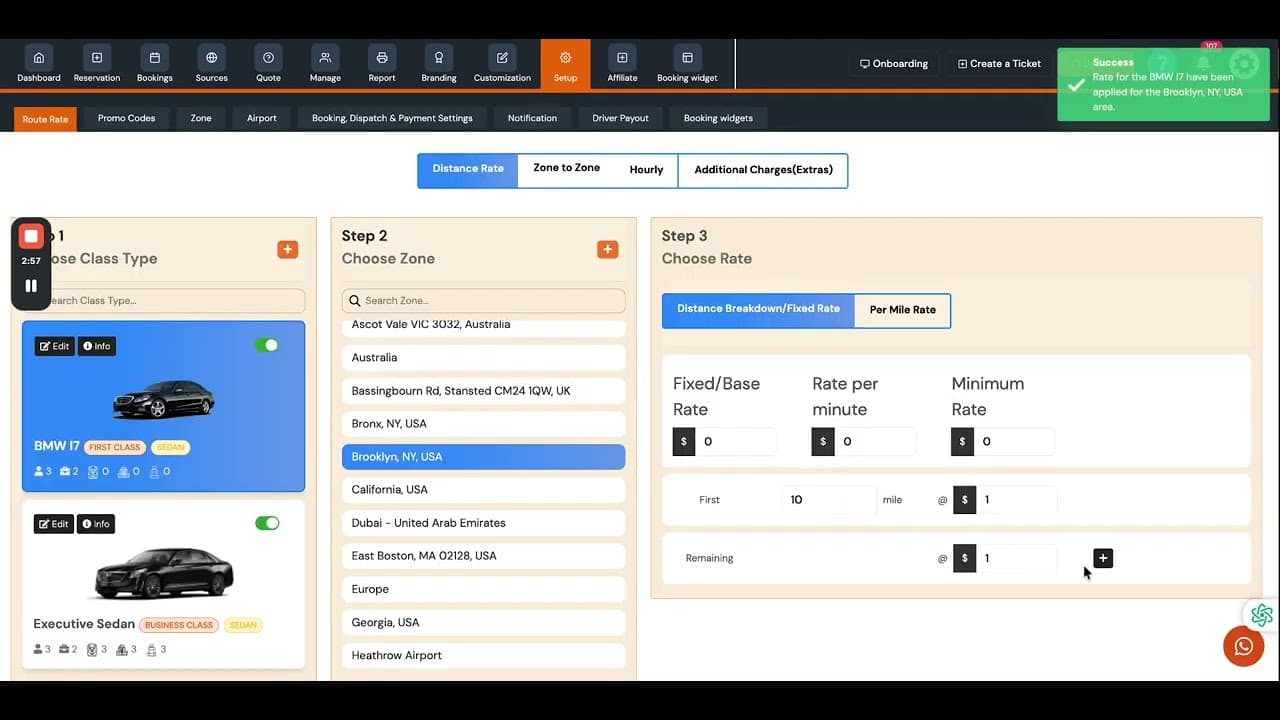Click the Fixed/Base Rate input
Viewport: 1280px width, 720px height.
(x=735, y=441)
